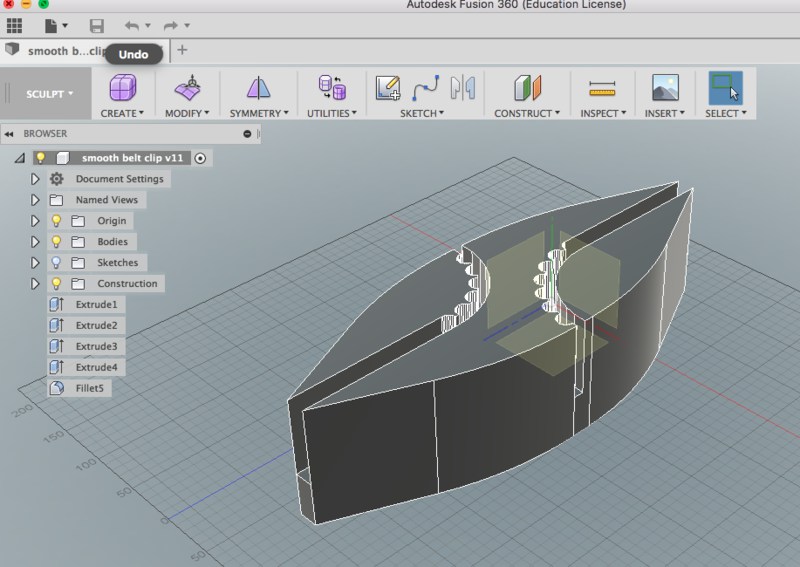
Task: Activate the radio button beside smooth belt clip v11
Action: point(201,158)
